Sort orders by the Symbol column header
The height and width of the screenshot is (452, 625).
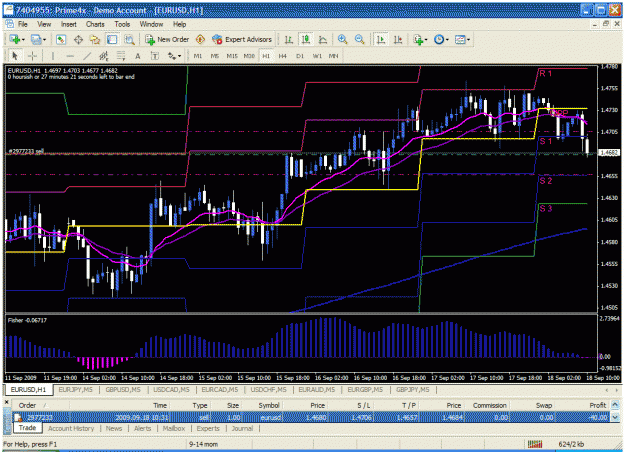(x=269, y=405)
